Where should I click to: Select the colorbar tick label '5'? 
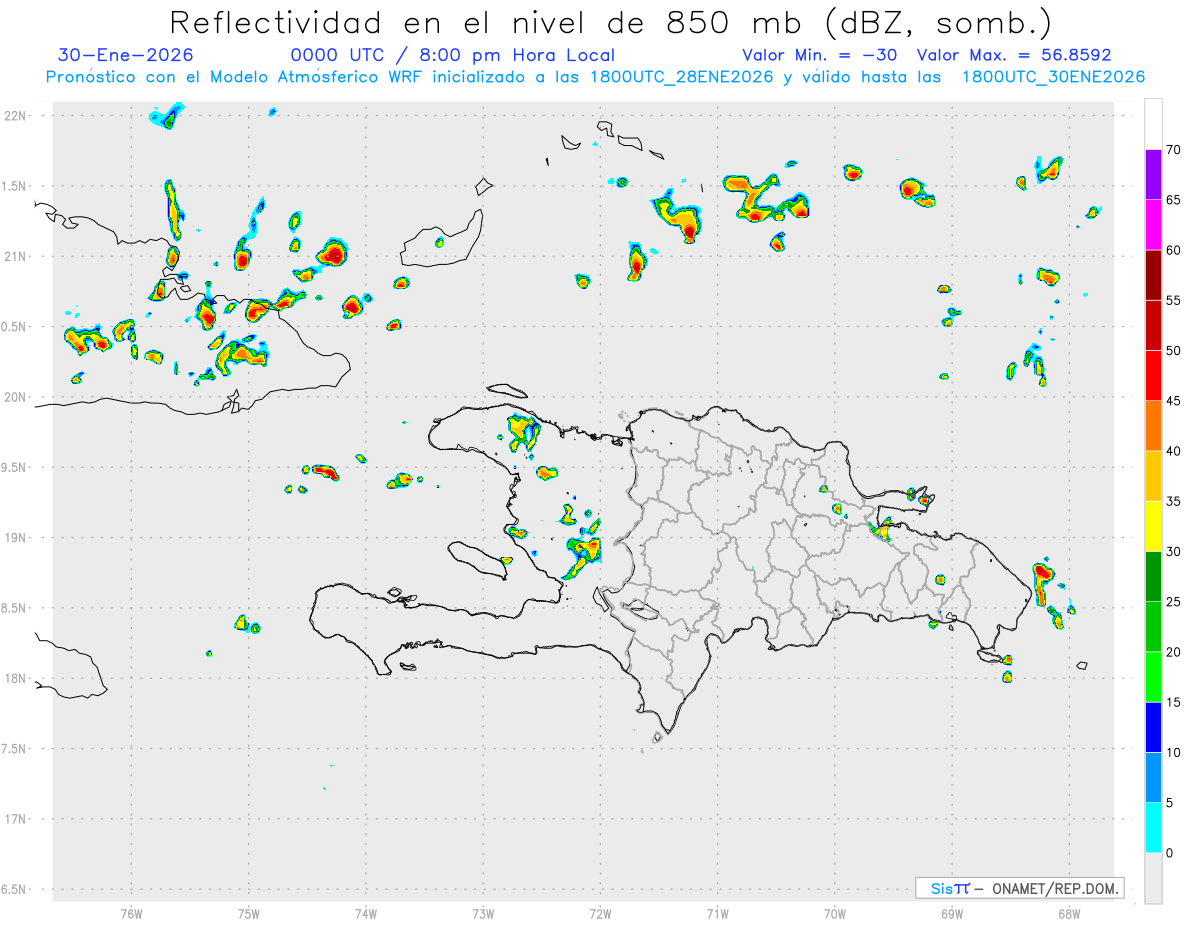[1169, 803]
